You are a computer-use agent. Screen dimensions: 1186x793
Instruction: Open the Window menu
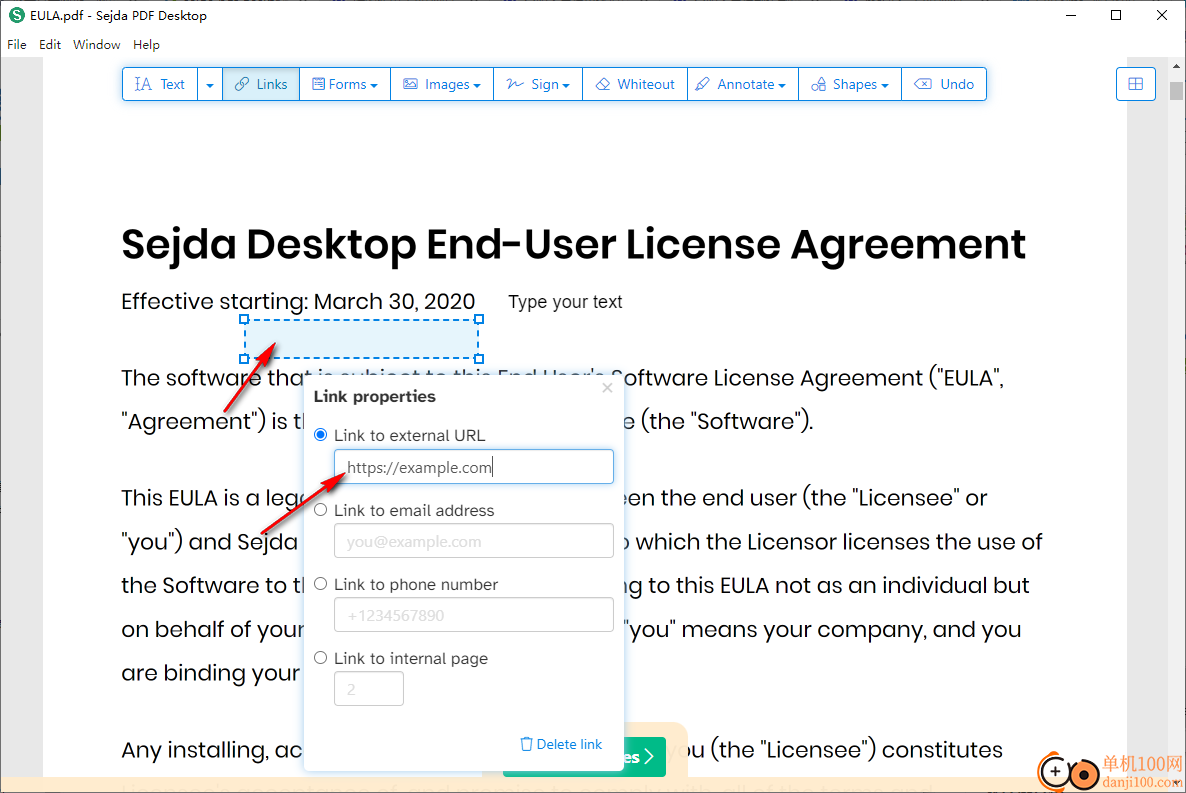pos(97,45)
